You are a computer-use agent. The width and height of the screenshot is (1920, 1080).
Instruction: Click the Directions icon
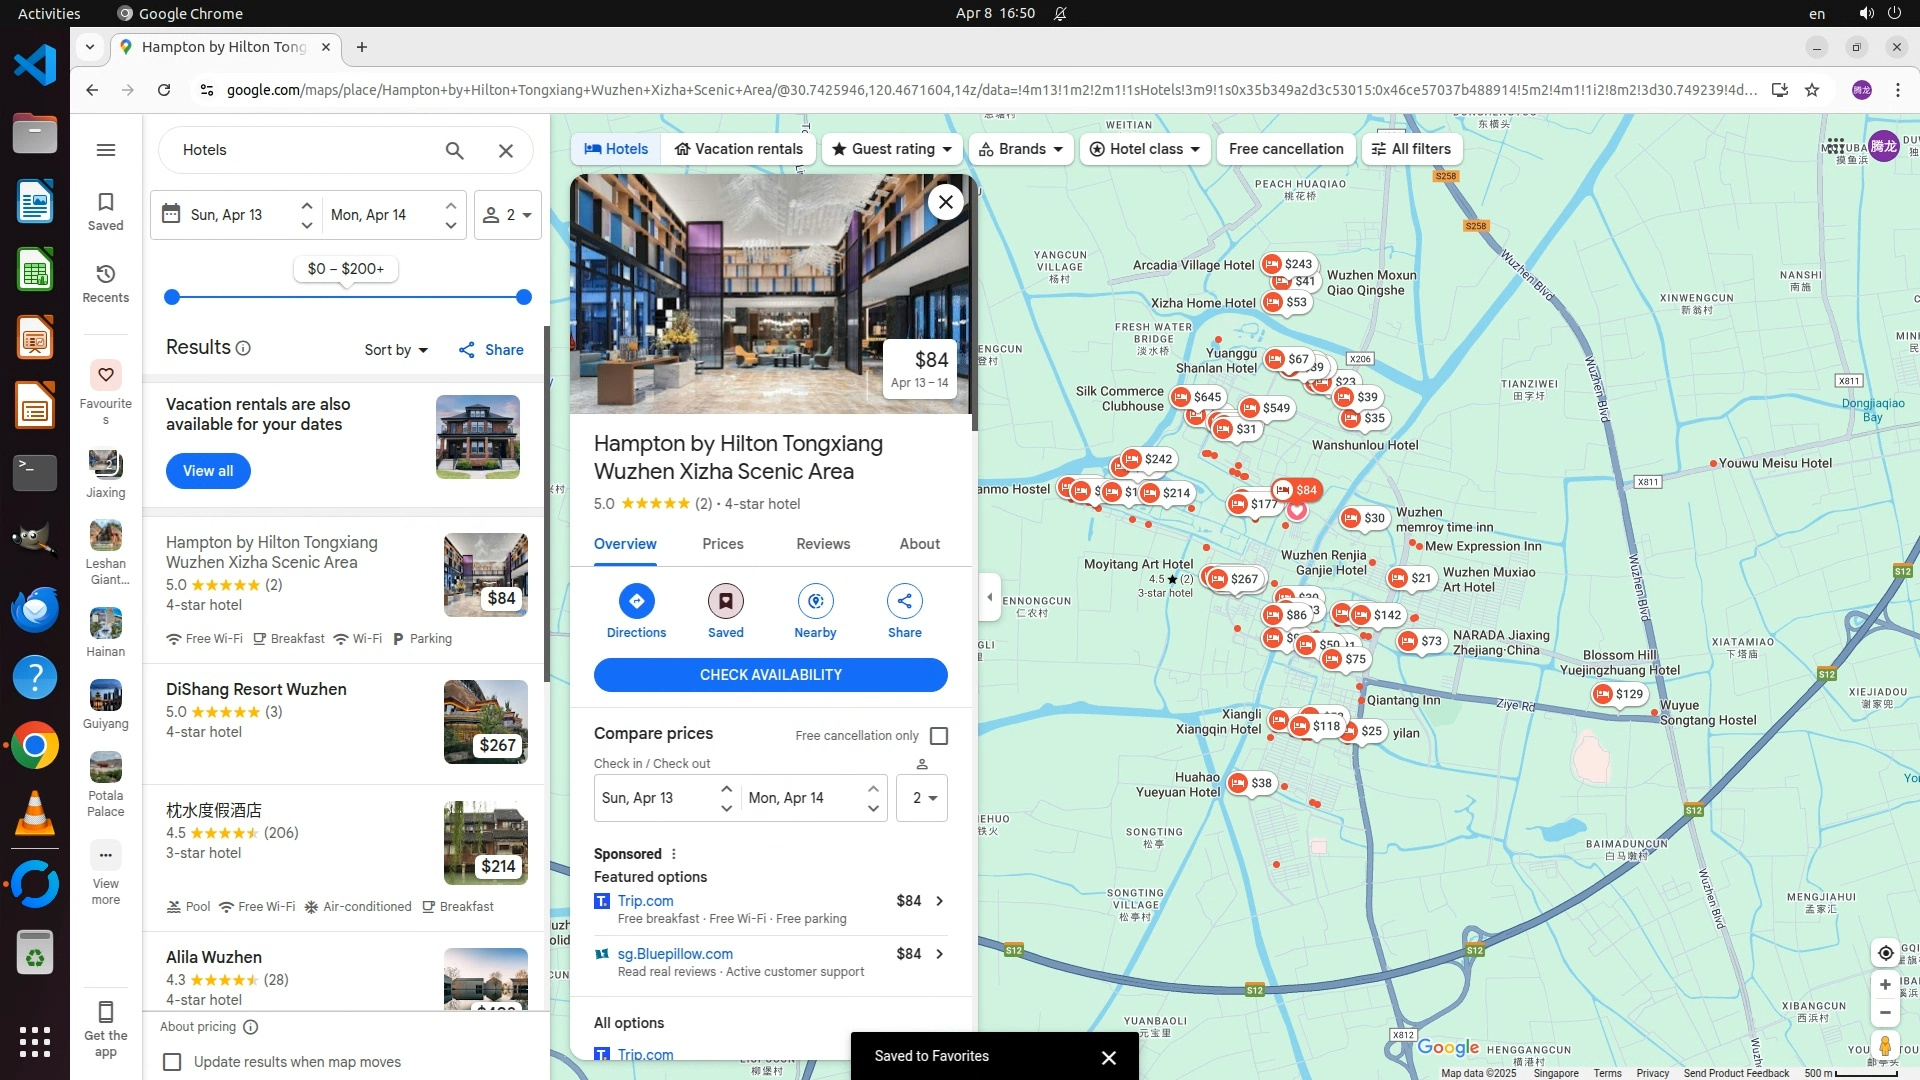coord(636,601)
